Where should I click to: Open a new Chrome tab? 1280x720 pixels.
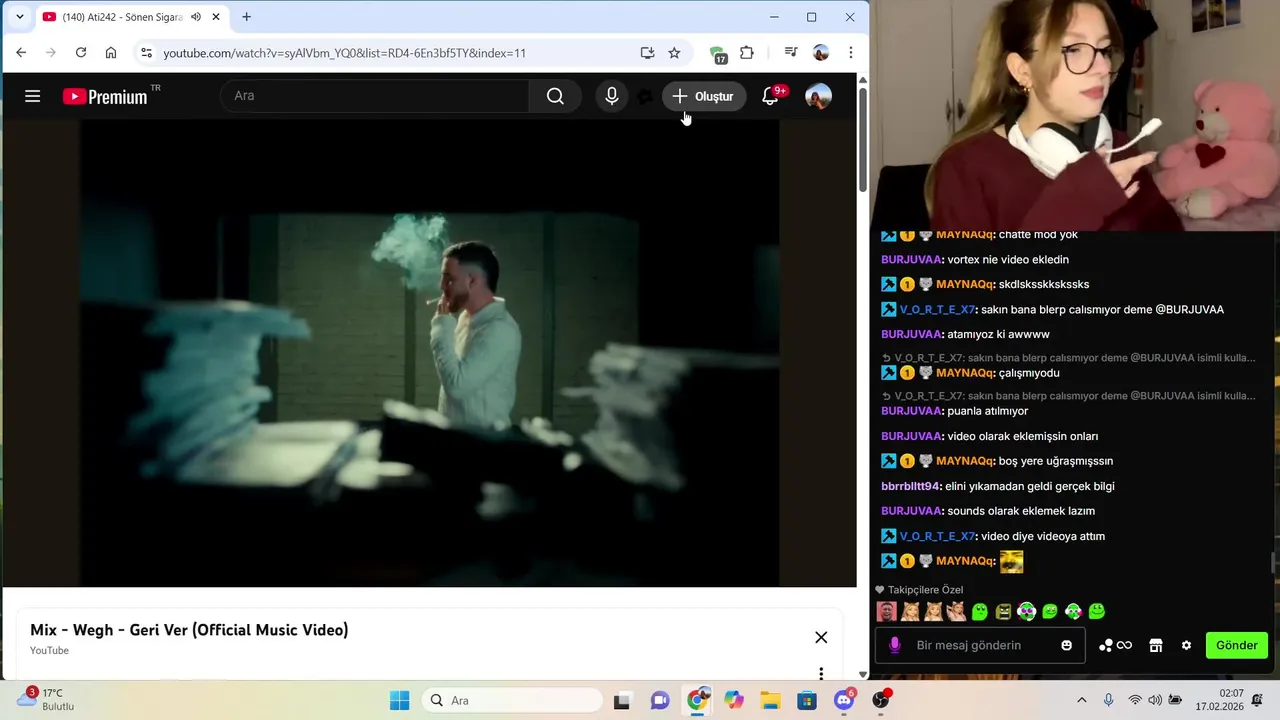tap(246, 17)
